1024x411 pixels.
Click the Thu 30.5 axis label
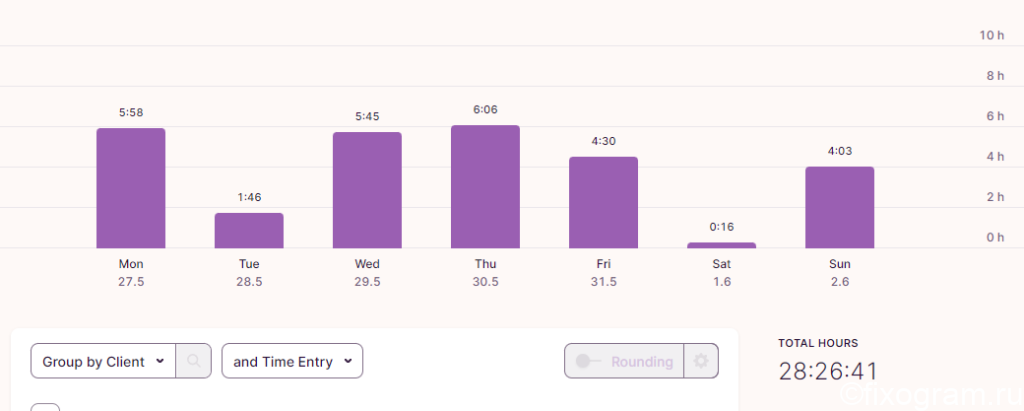point(485,273)
